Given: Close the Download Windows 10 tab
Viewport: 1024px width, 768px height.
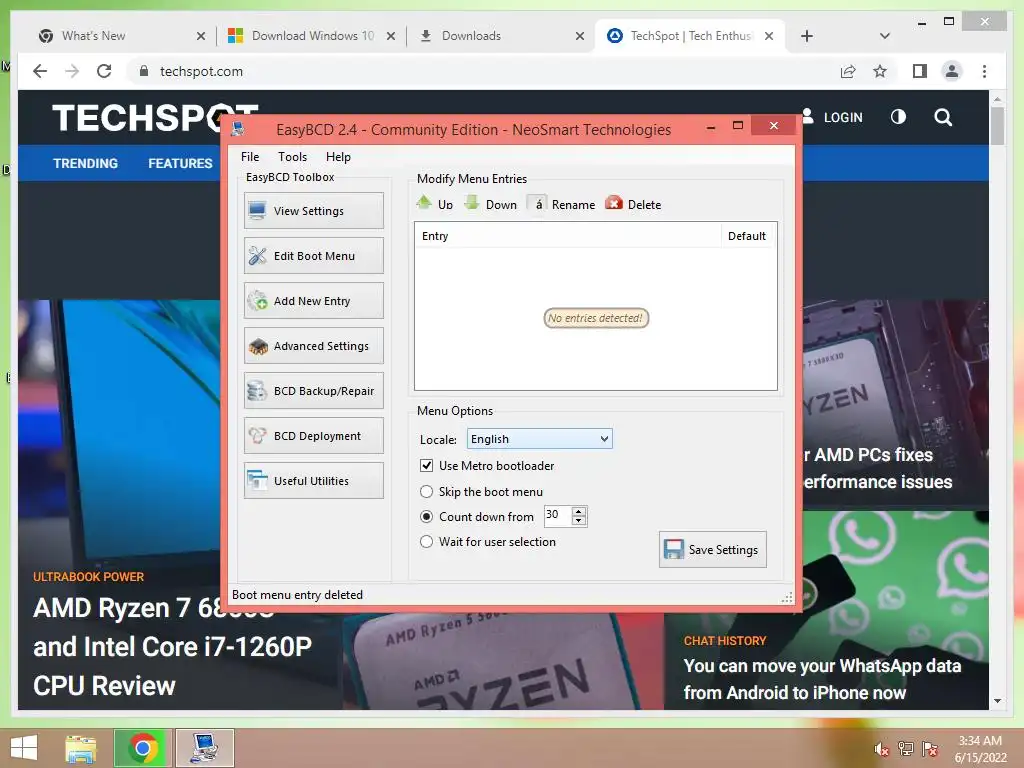Looking at the screenshot, I should [x=391, y=37].
